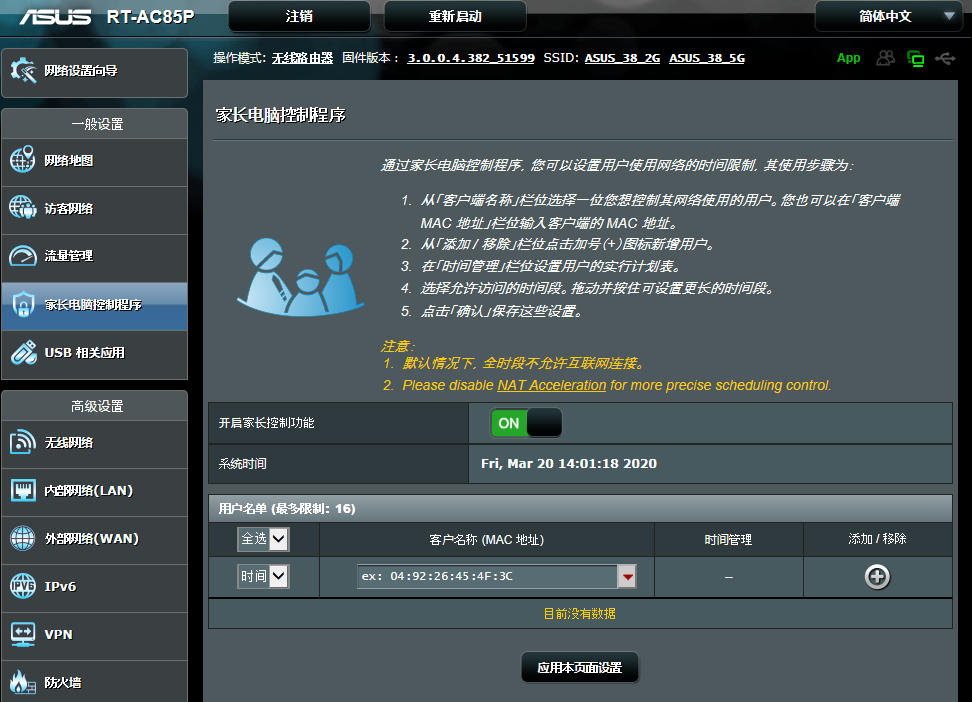Screen dimensions: 972x702
Task: Click the VPN monitor icon
Action: tap(23, 634)
